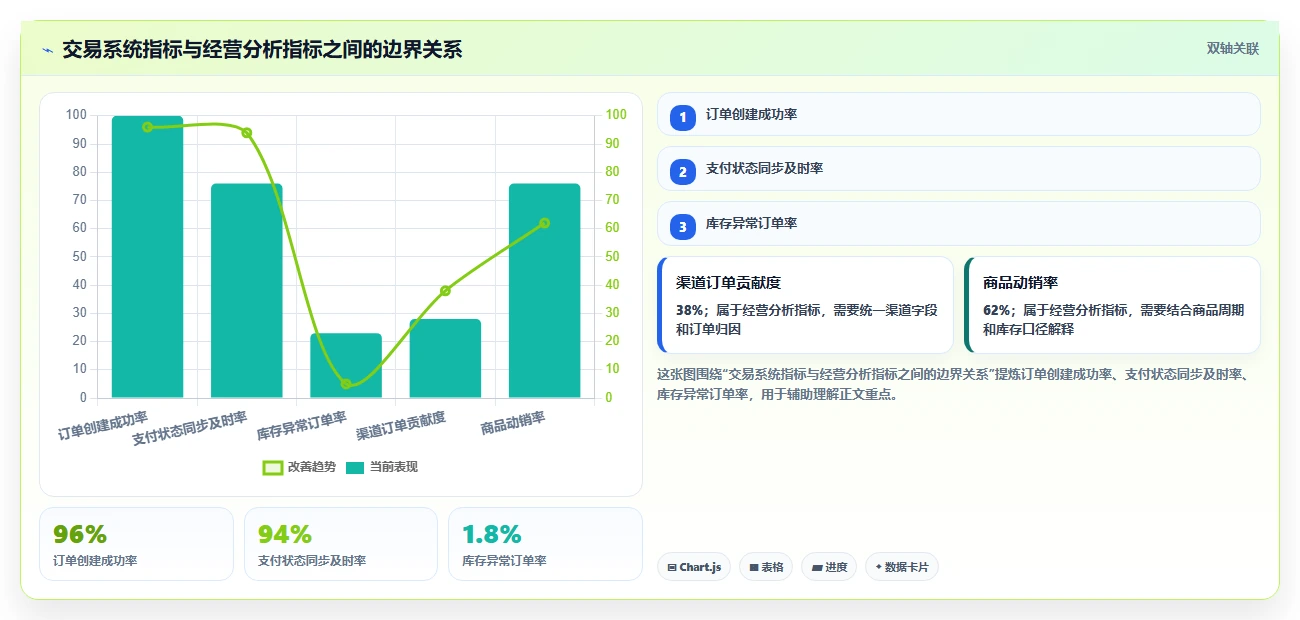
Task: Open the 支付状态同步及时率 list row
Action: pos(958,169)
